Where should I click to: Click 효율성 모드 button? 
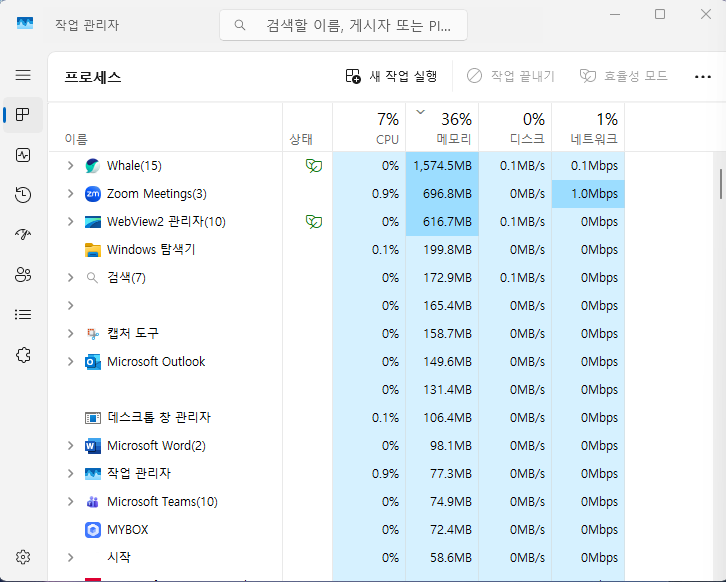pos(624,76)
